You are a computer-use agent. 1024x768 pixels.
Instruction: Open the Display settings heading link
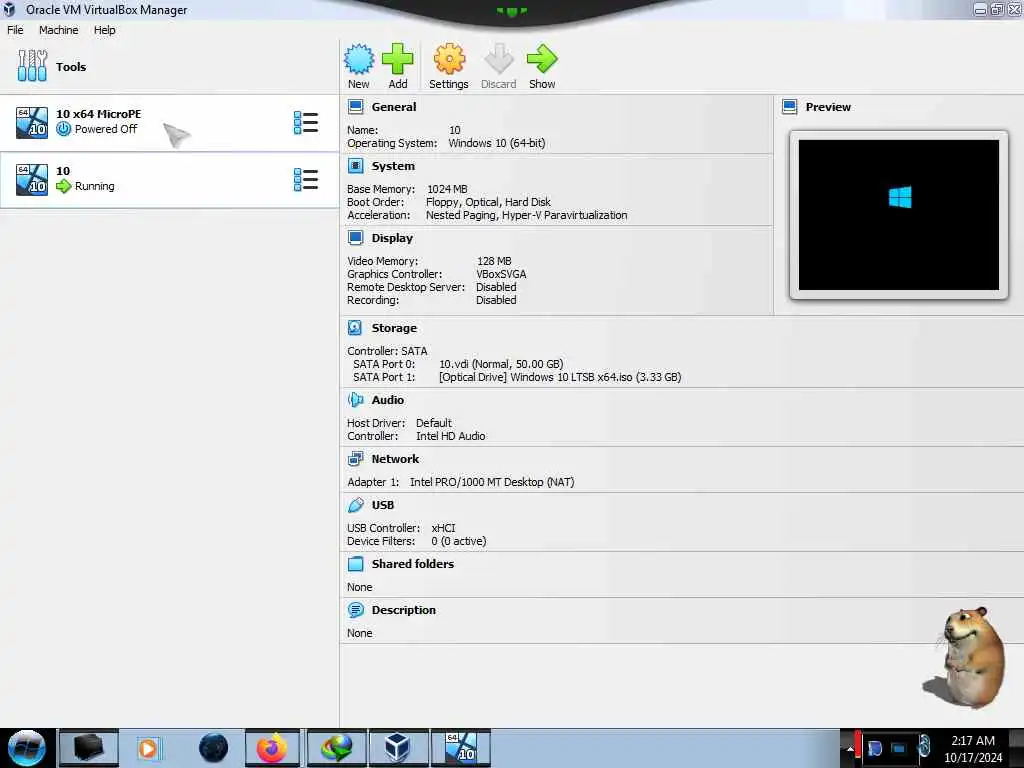[392, 238]
